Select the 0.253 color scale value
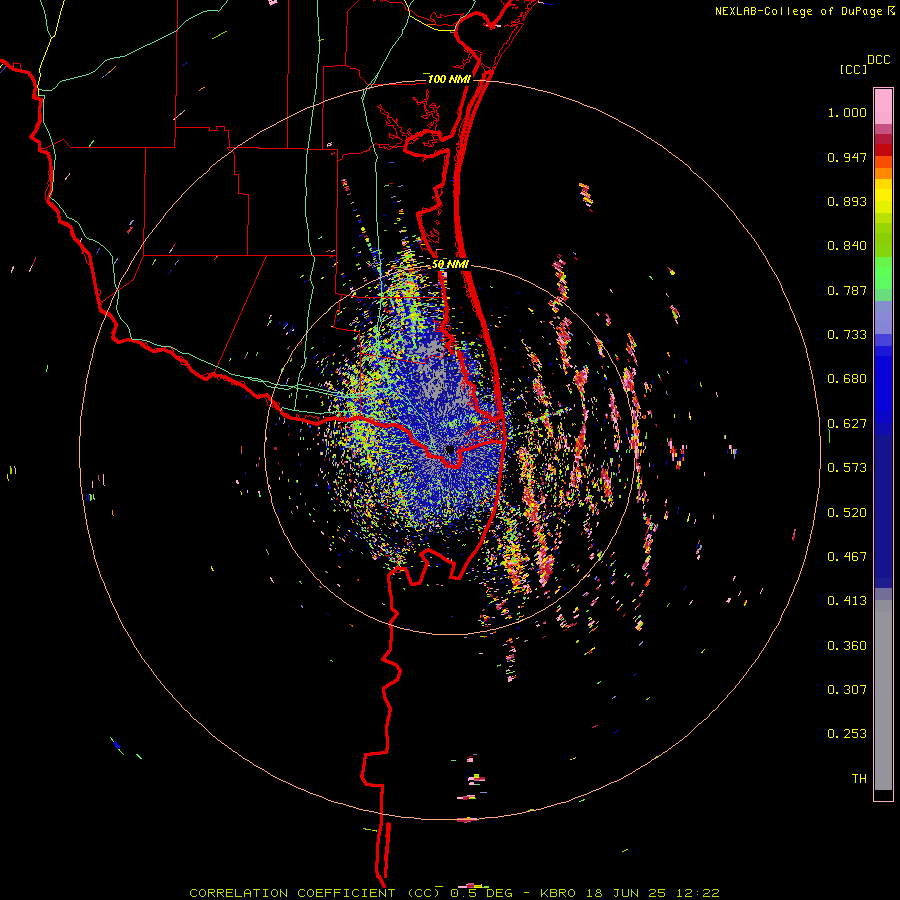Viewport: 900px width, 900px height. pos(847,734)
